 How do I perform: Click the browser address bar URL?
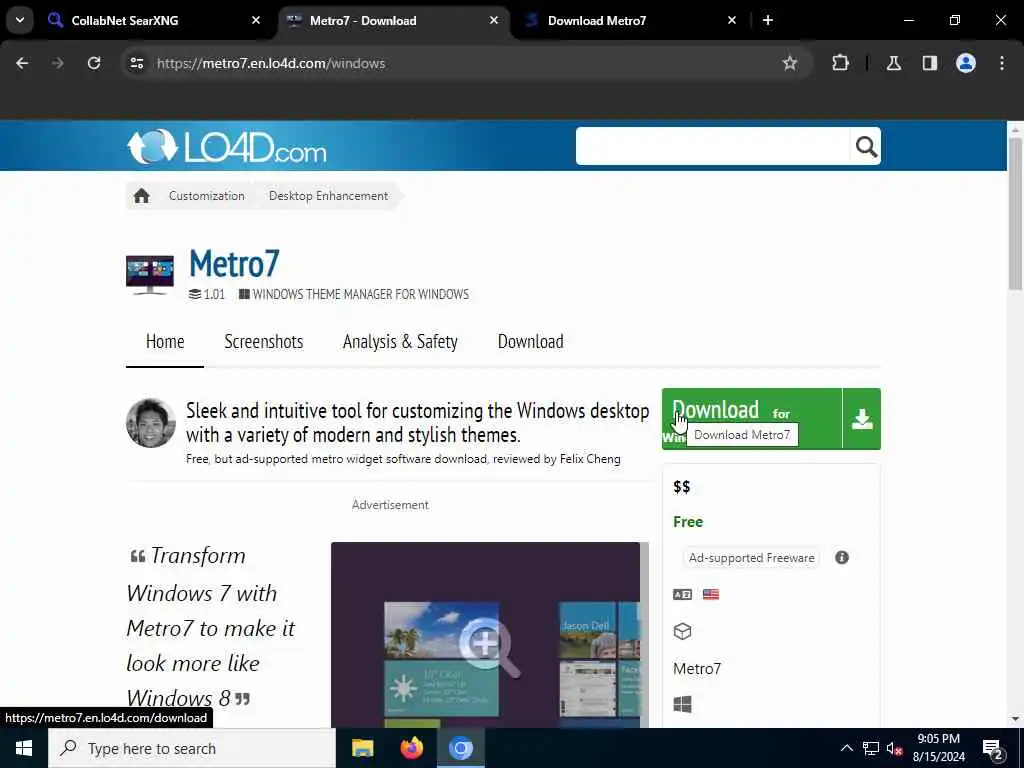coord(271,63)
